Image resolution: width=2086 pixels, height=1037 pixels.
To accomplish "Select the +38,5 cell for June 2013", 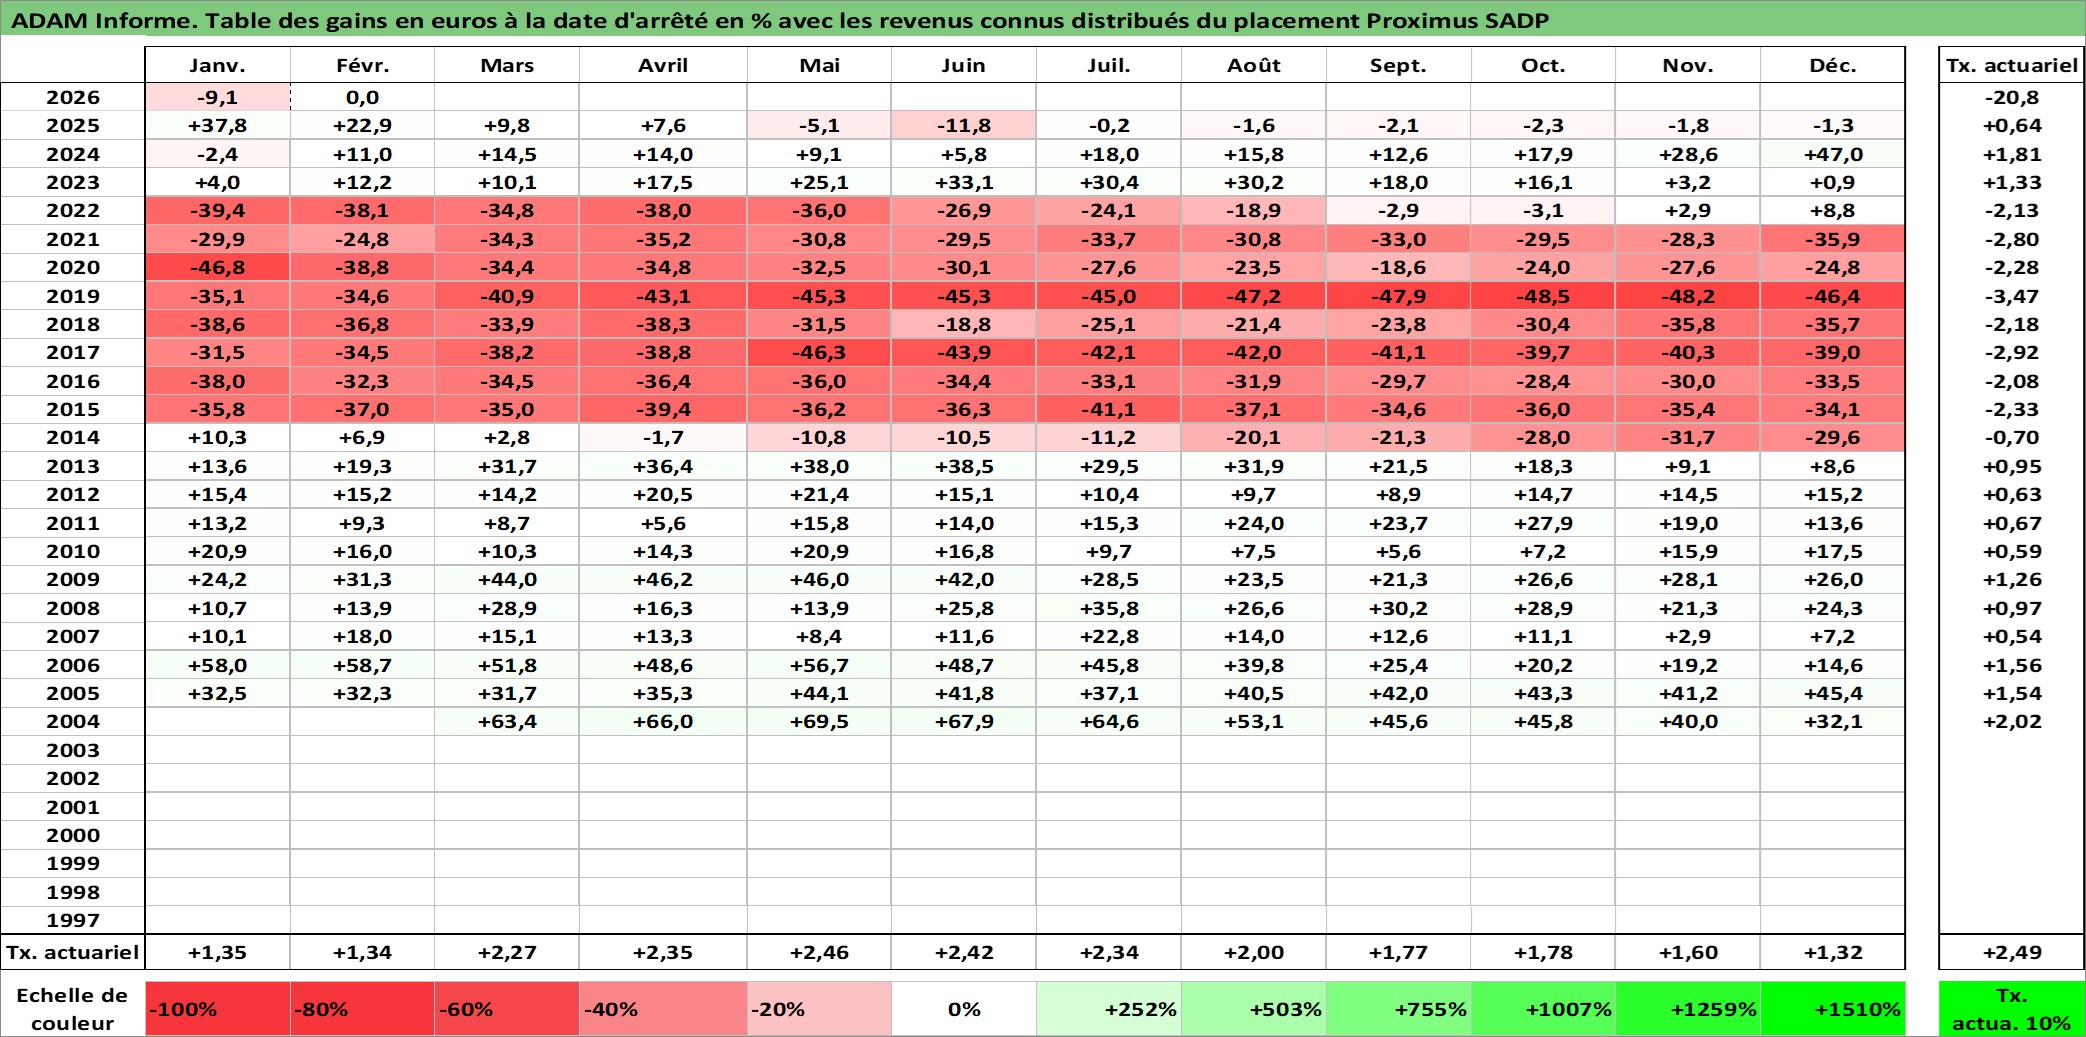I will 964,466.
